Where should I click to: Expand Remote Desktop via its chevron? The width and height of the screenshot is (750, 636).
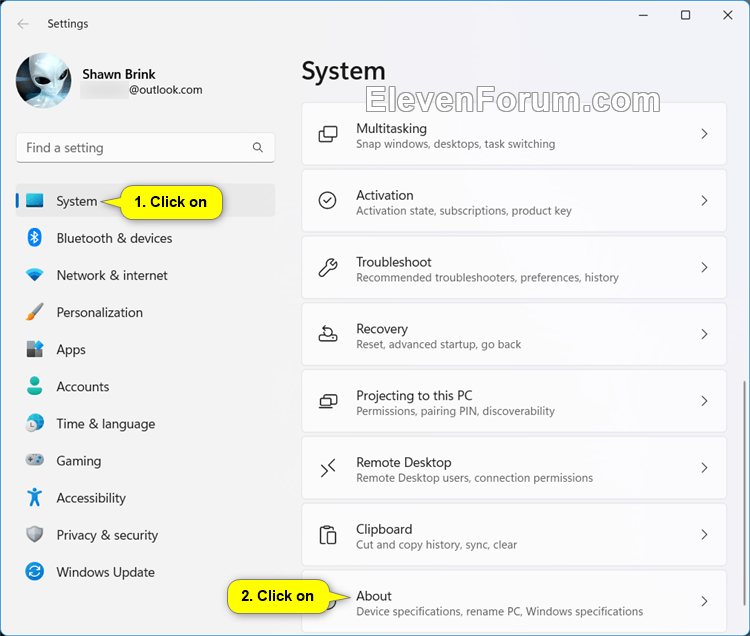tap(704, 468)
